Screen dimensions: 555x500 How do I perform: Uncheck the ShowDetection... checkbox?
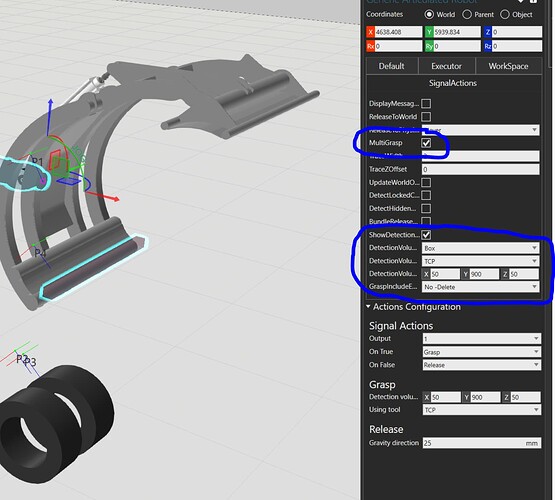[426, 235]
